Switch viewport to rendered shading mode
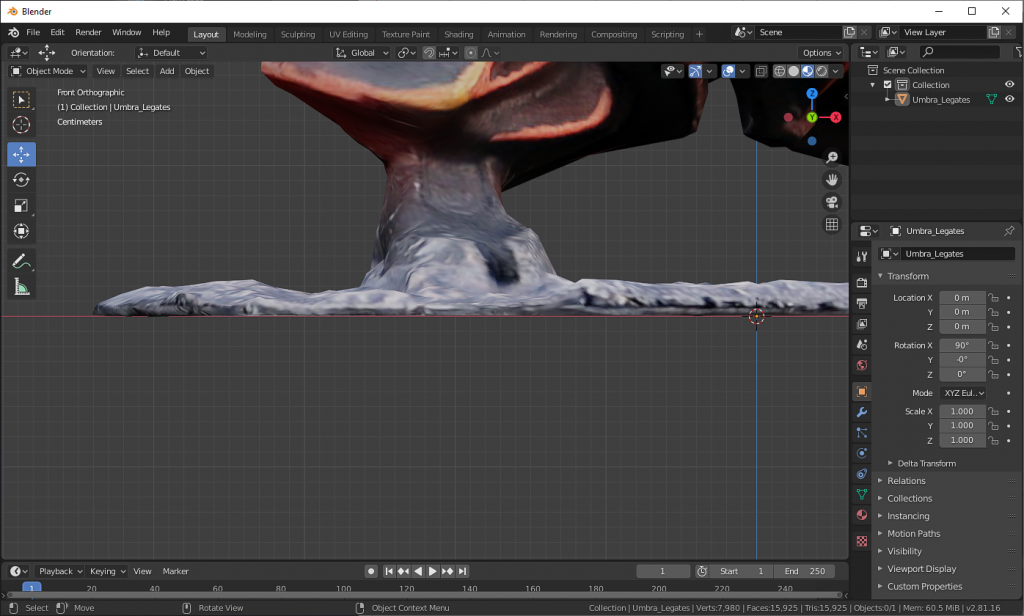Image resolution: width=1024 pixels, height=616 pixels. click(820, 71)
